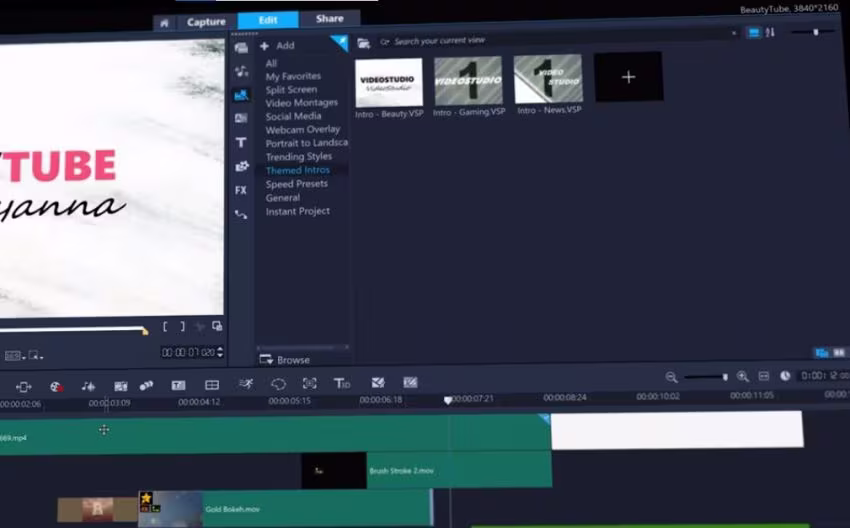Switch to the Edit tab

(268, 20)
